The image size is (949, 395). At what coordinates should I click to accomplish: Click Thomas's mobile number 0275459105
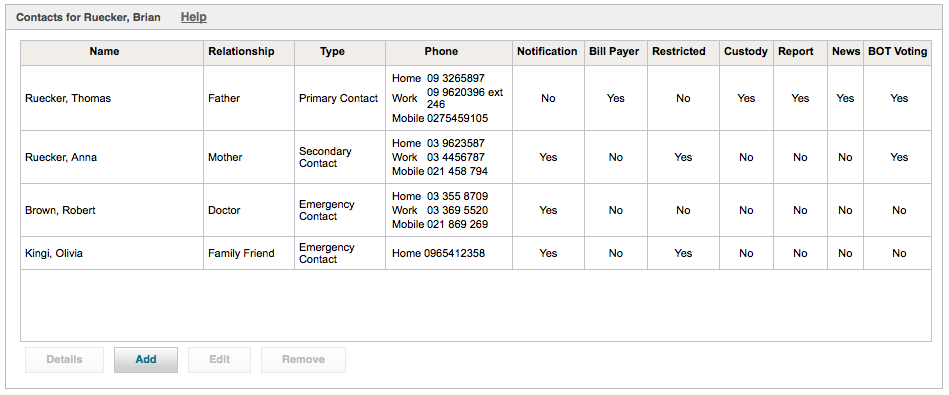tap(457, 118)
